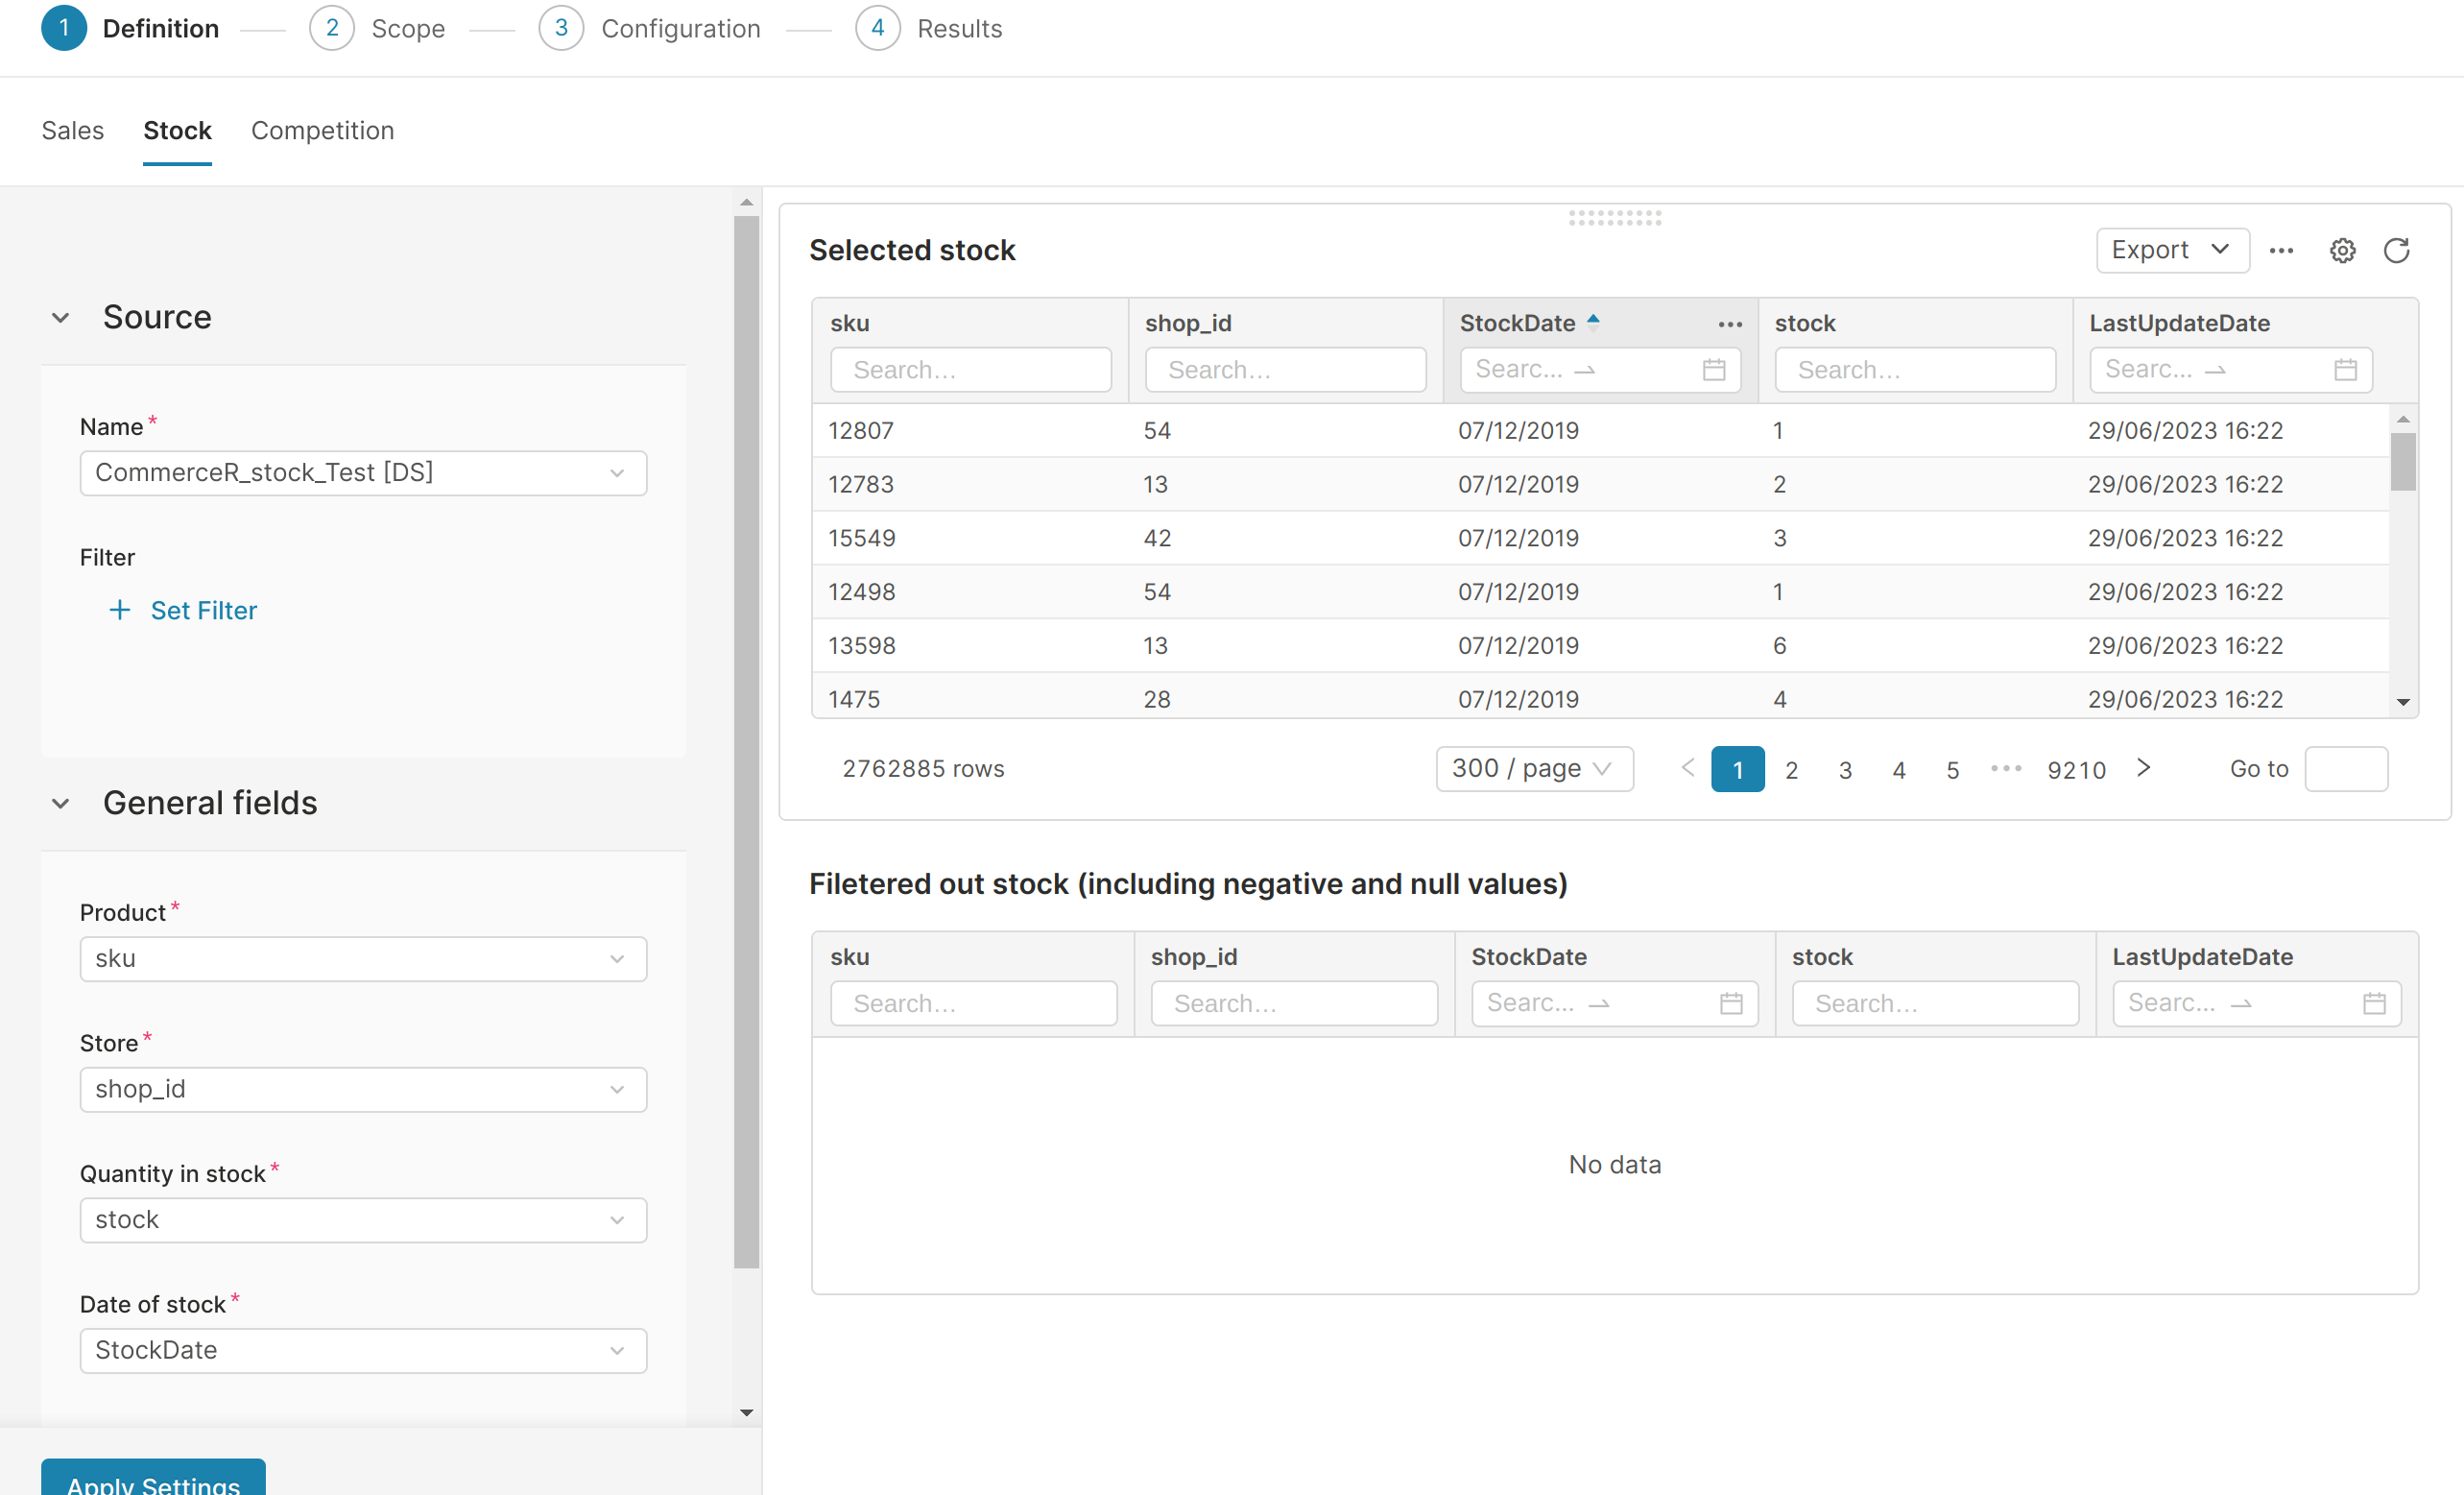Open calendar in Selected stock LastUpdateDate filter
This screenshot has height=1495, width=2464.
[x=2345, y=370]
